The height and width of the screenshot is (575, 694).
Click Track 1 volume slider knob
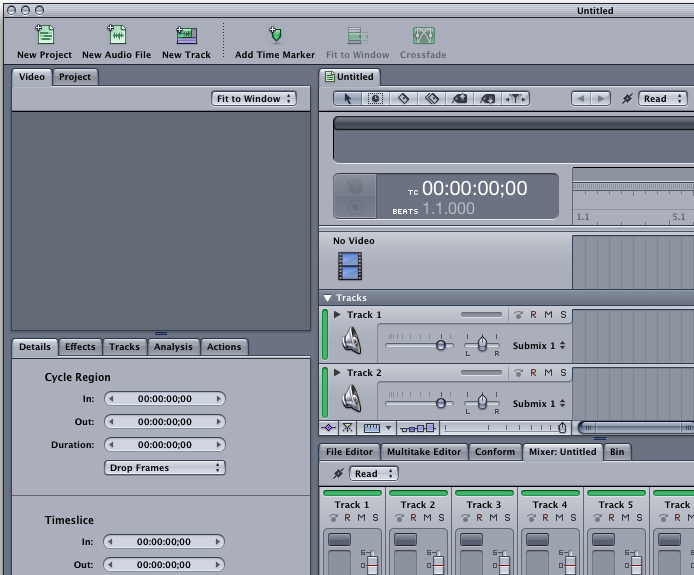tap(439, 345)
